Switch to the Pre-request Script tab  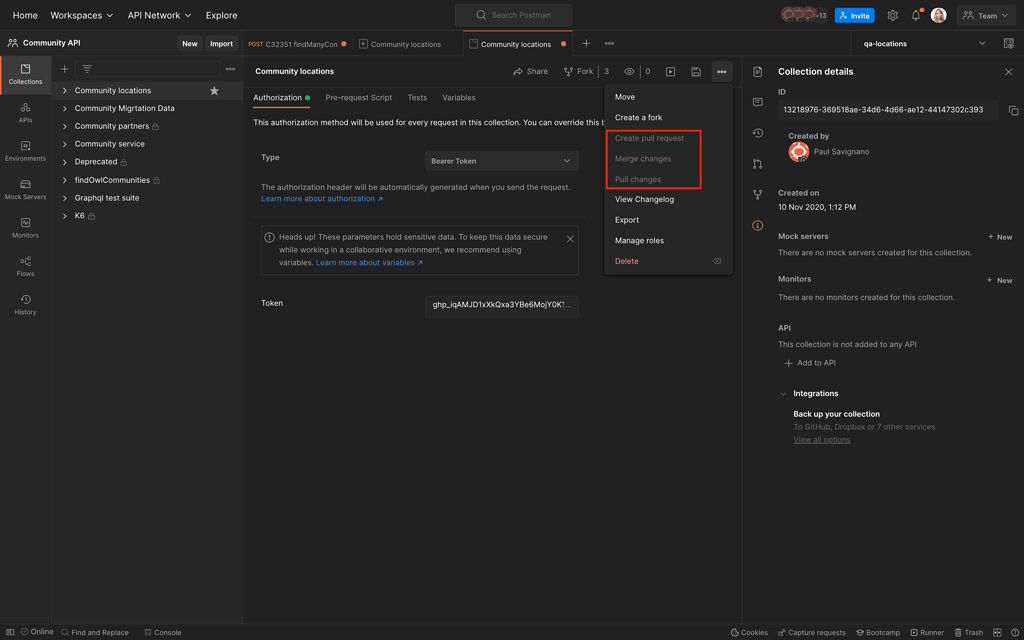358,98
